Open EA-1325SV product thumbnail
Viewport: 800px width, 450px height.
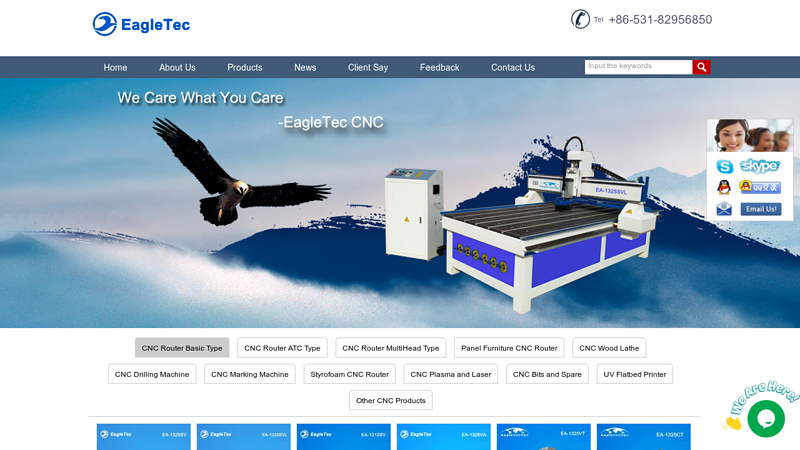point(144,437)
